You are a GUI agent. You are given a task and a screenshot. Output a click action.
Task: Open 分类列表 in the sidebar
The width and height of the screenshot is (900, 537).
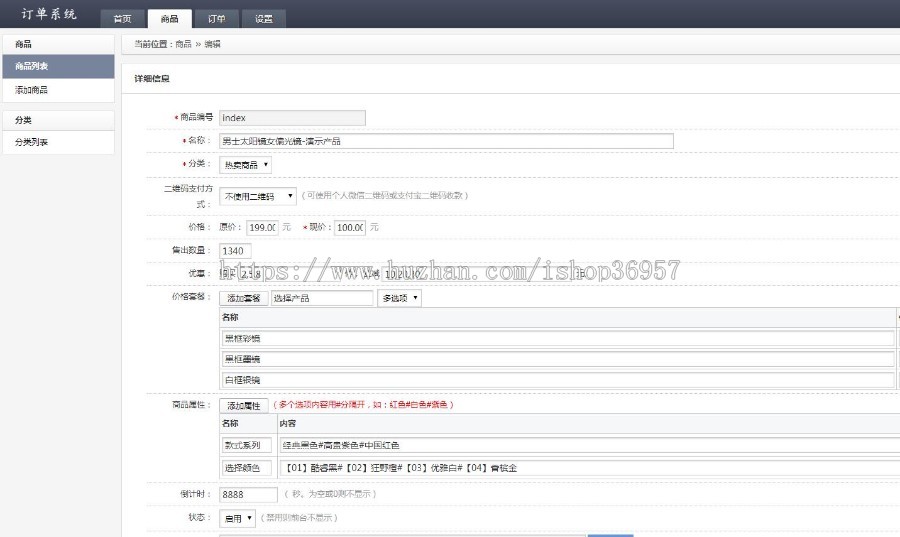(58, 142)
